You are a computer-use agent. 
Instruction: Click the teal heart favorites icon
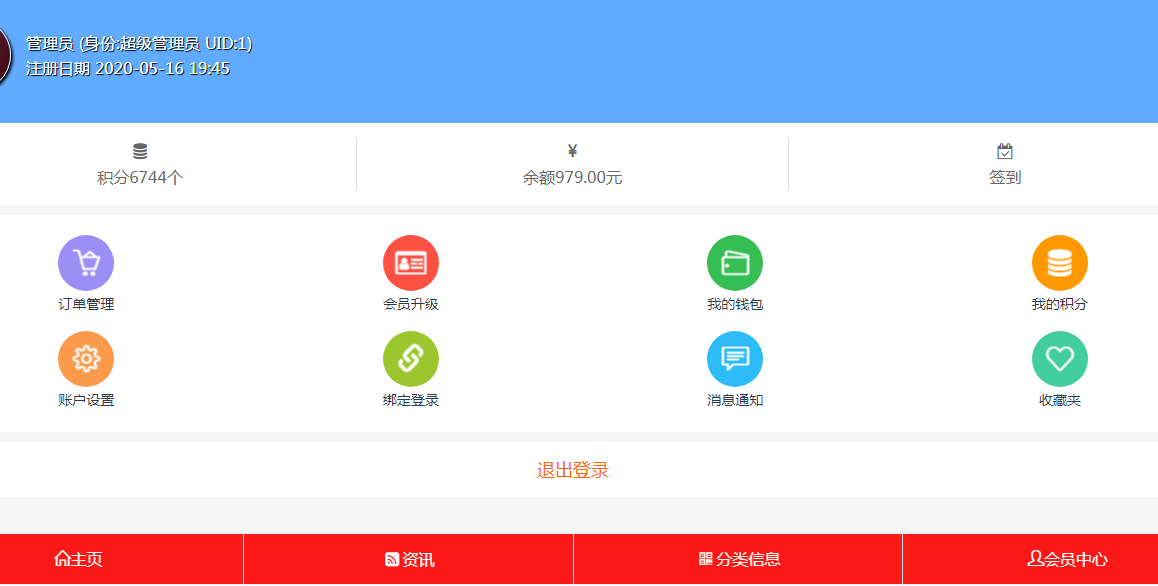point(1060,359)
